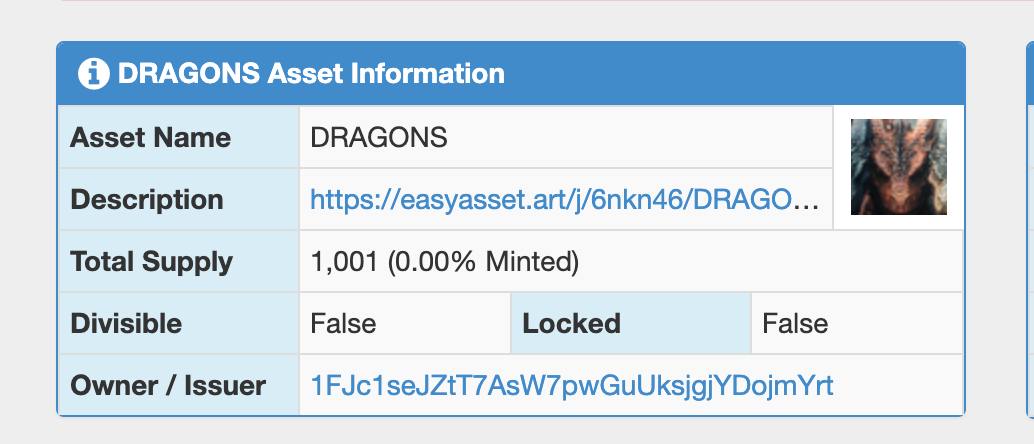Click the Divisible label cell

(x=179, y=323)
